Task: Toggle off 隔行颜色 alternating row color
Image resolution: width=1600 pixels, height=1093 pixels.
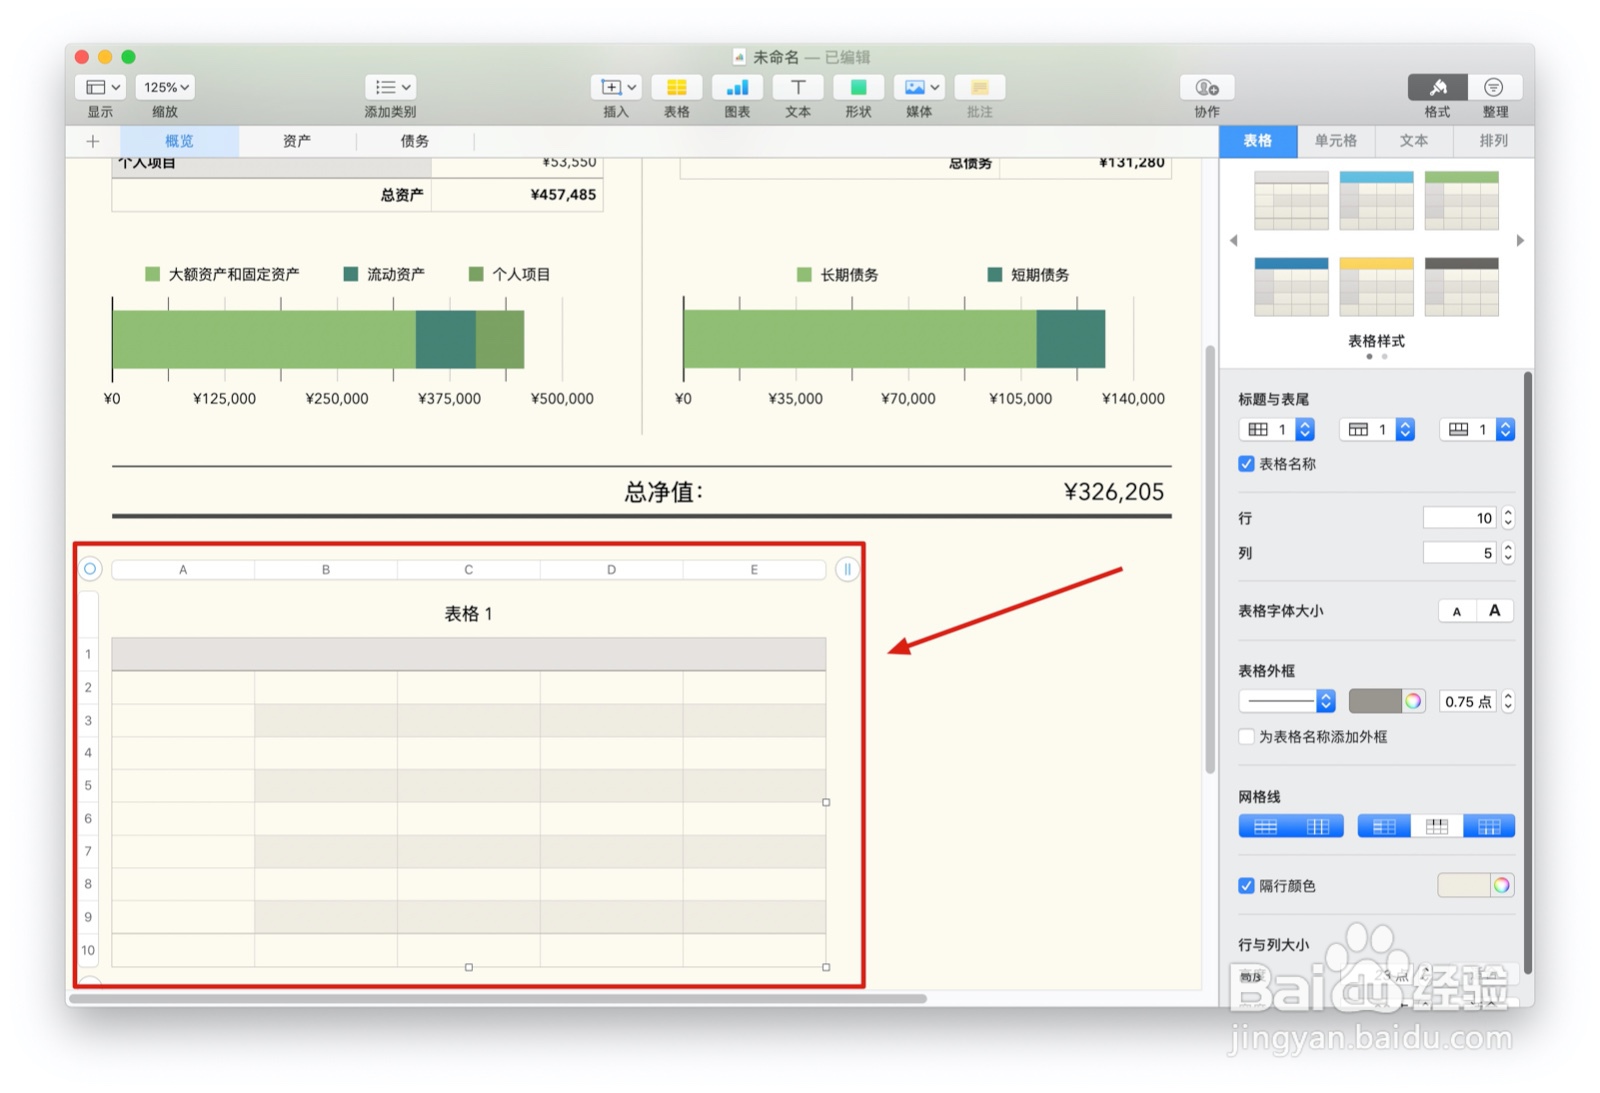Action: [x=1246, y=885]
